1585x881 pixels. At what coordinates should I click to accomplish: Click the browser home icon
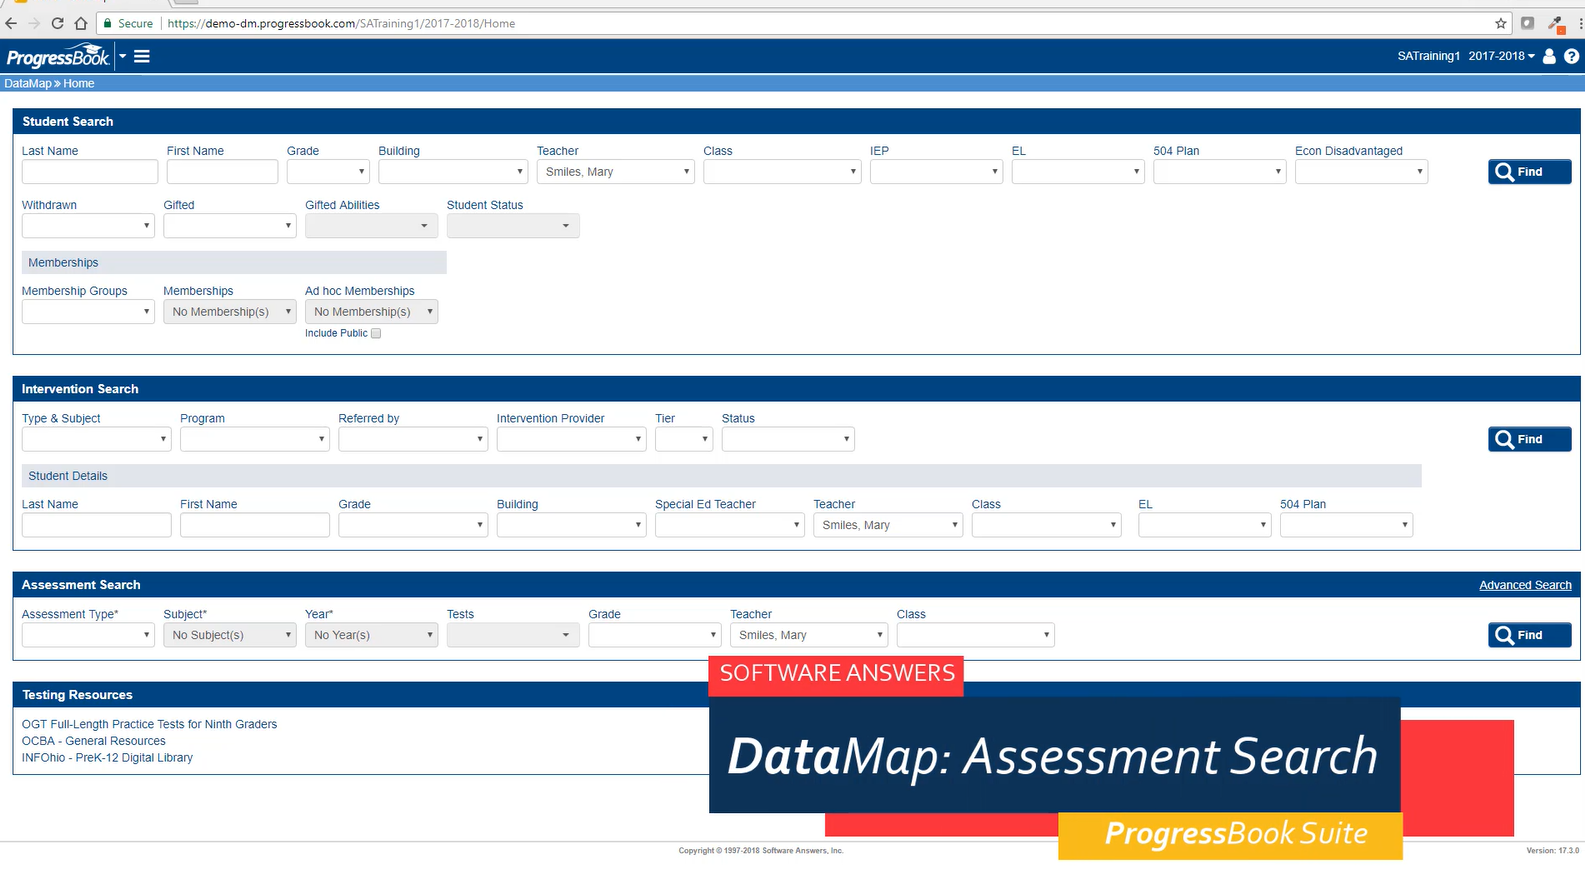81,23
